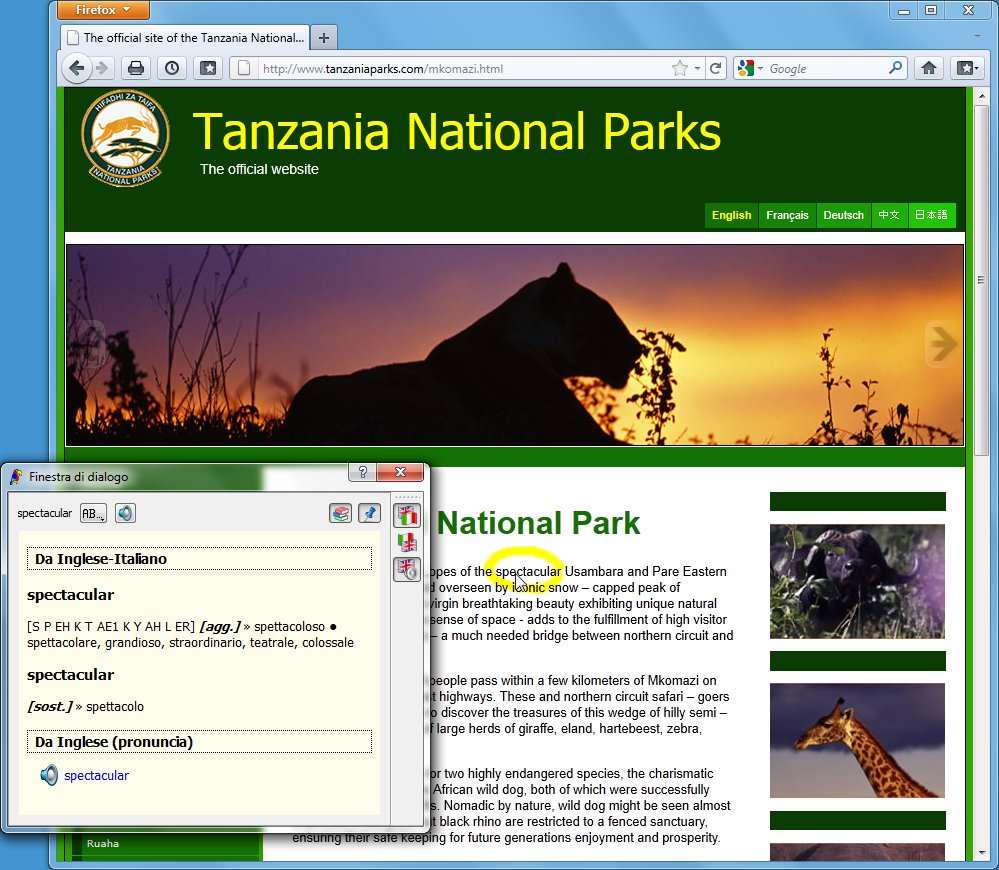Click the National Park heading
This screenshot has height=870, width=999.
pyautogui.click(x=538, y=524)
